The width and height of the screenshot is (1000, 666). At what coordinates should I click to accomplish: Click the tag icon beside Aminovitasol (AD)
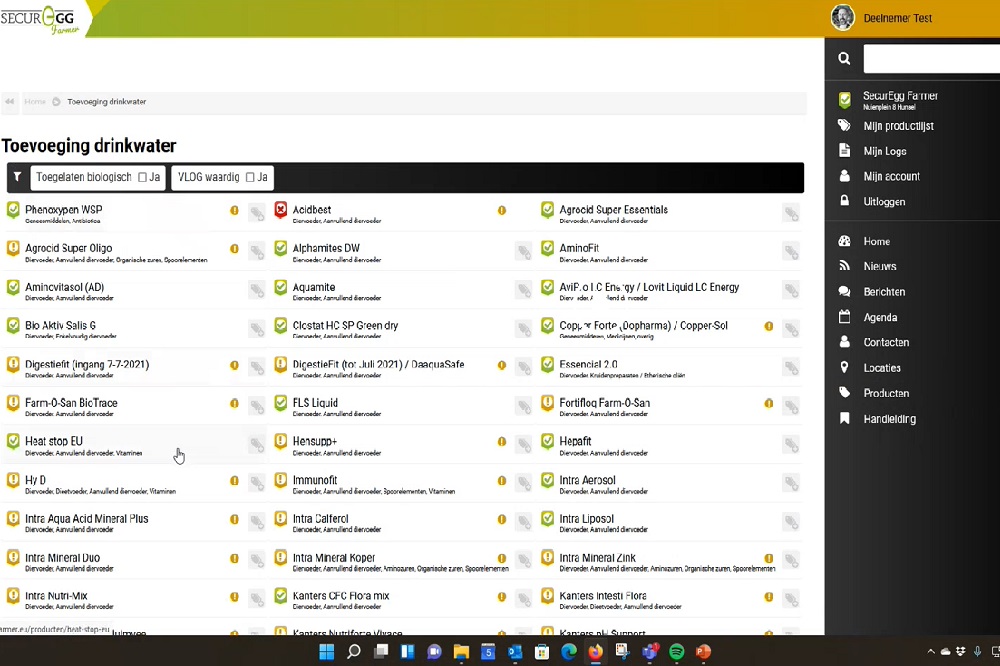coord(256,291)
